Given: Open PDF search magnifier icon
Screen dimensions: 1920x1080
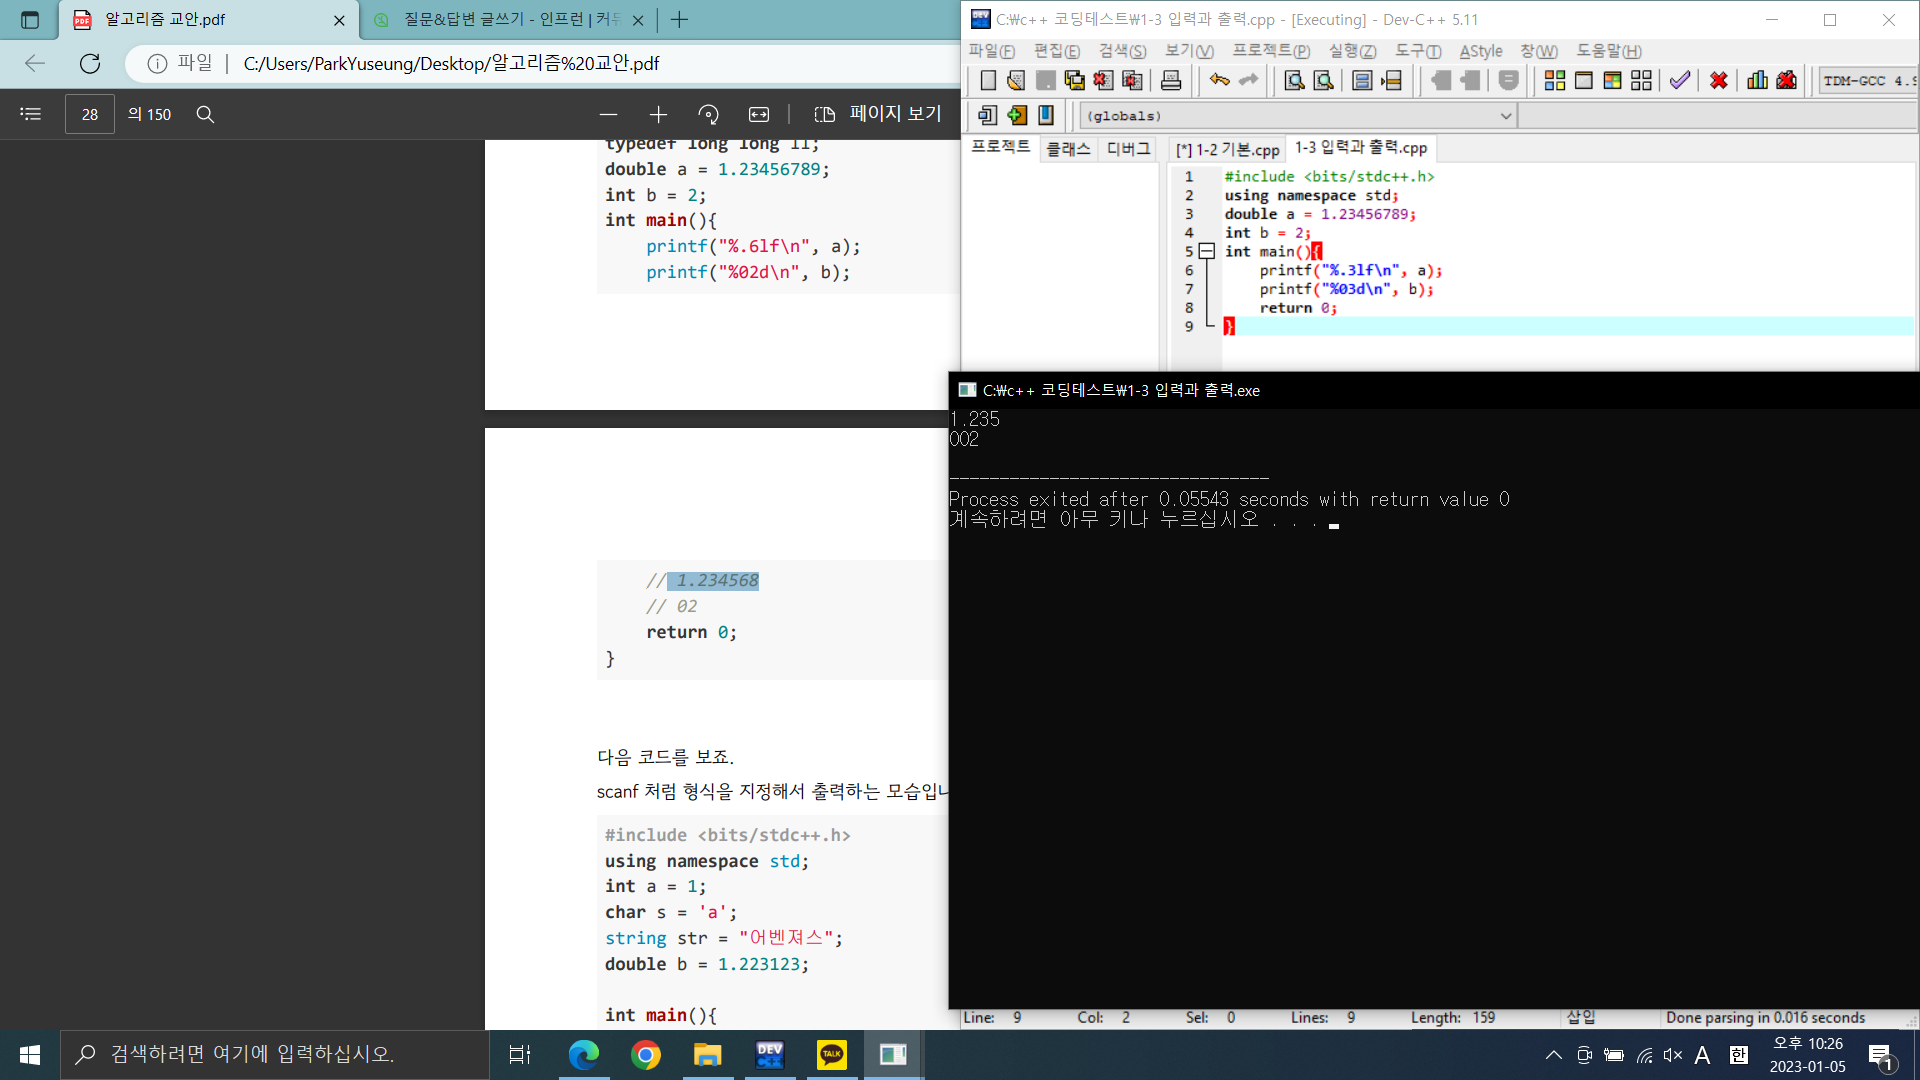Looking at the screenshot, I should (x=205, y=114).
